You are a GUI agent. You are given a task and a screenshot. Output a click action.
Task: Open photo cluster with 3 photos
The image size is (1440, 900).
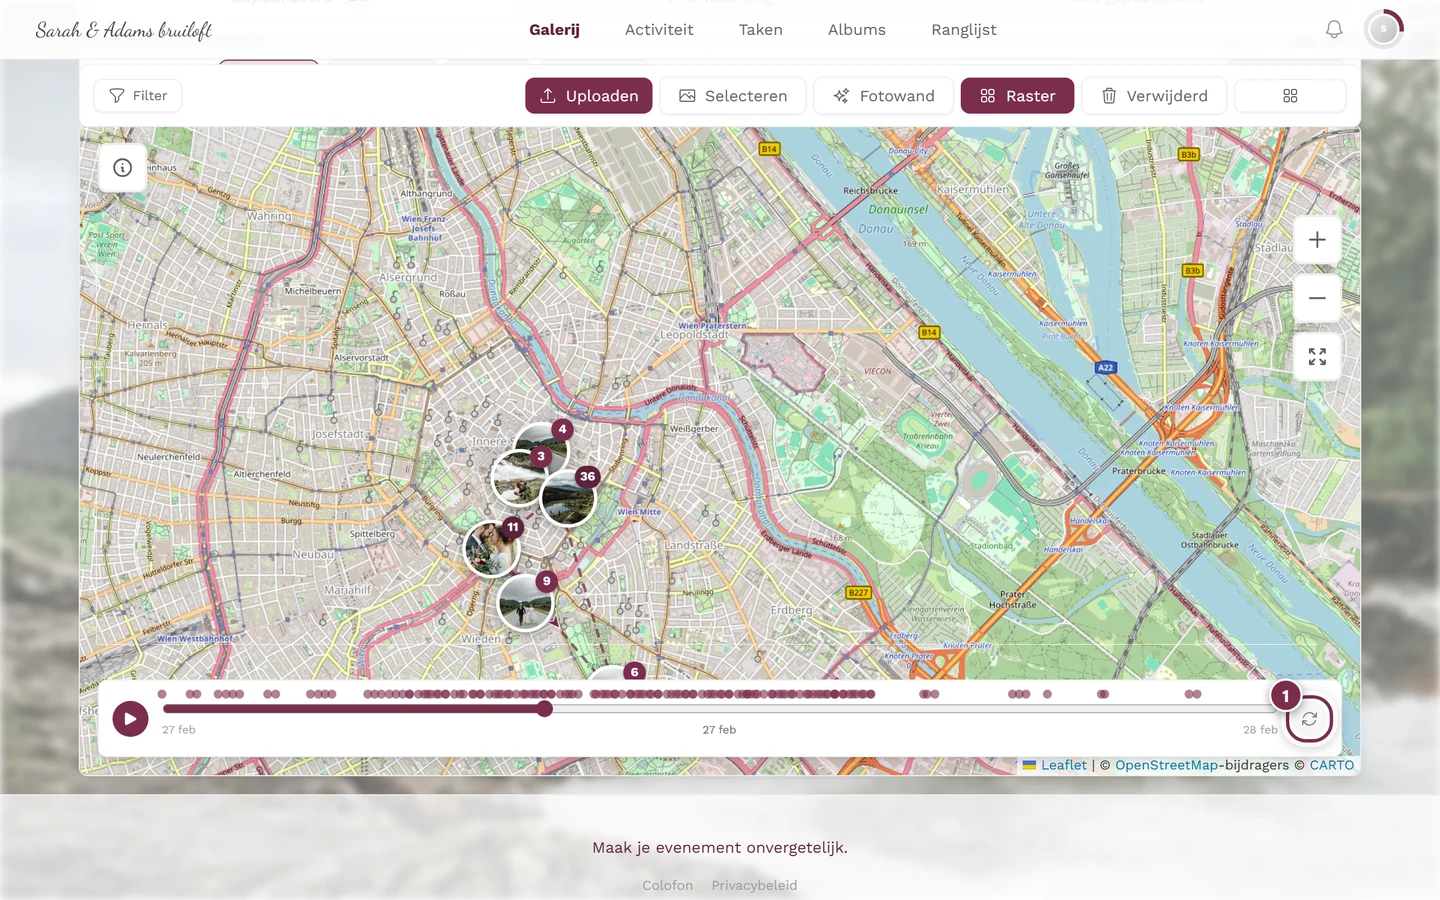tap(518, 477)
